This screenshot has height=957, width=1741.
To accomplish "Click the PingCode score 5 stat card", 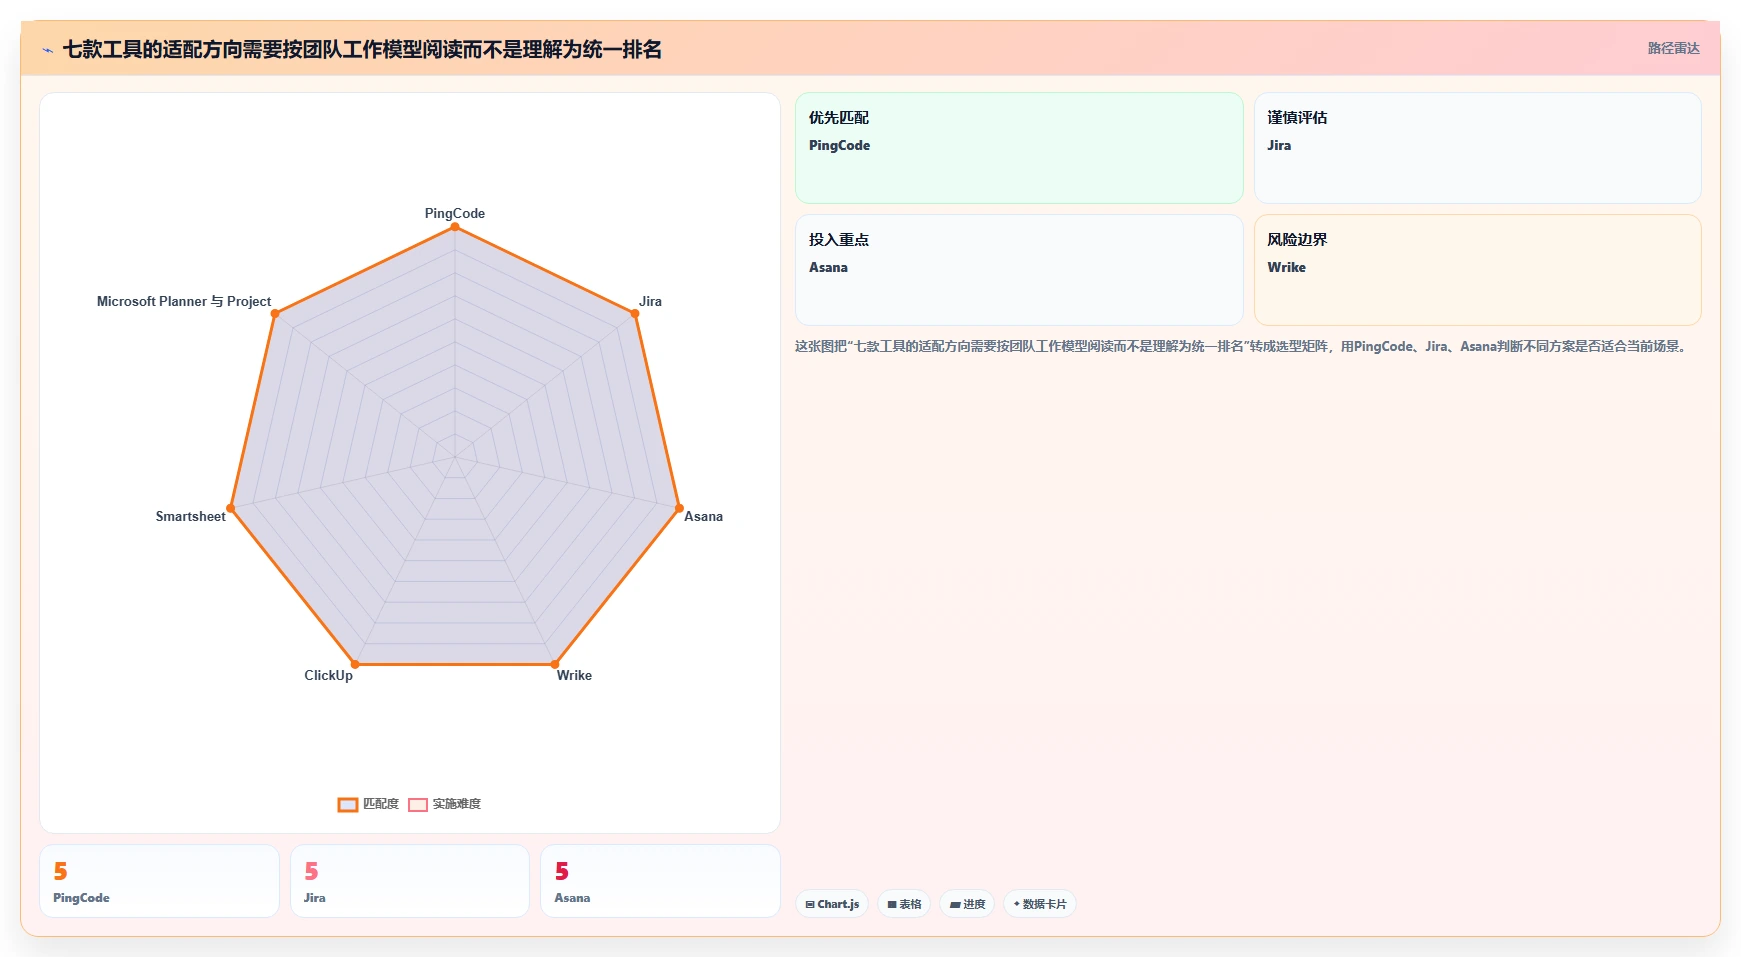I will click(x=159, y=881).
